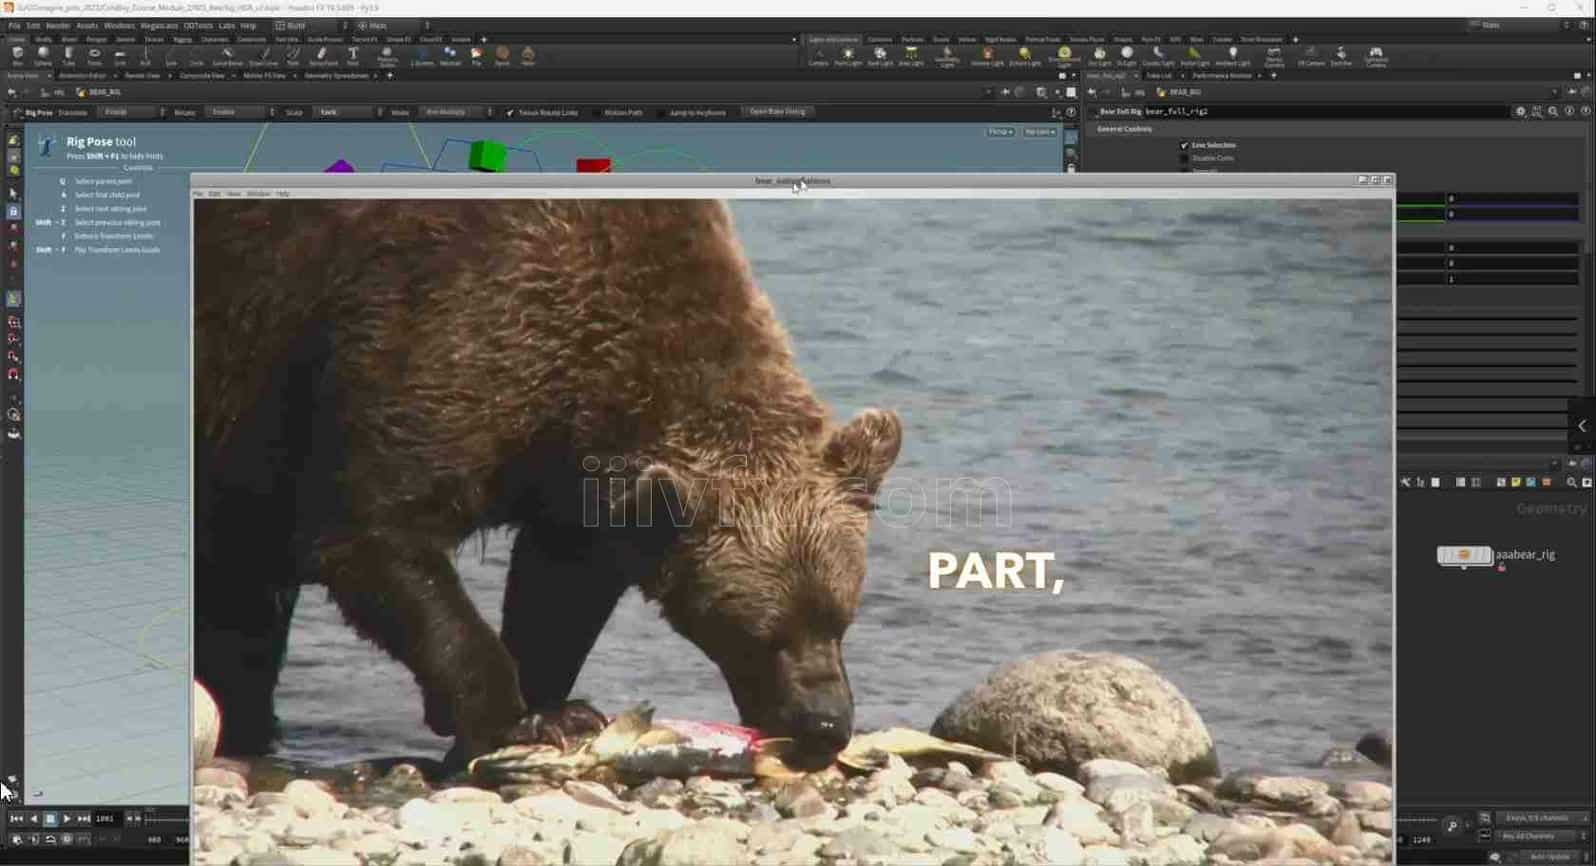The image size is (1596, 866).
Task: Open the No cam camera dropdown
Action: tap(1039, 131)
